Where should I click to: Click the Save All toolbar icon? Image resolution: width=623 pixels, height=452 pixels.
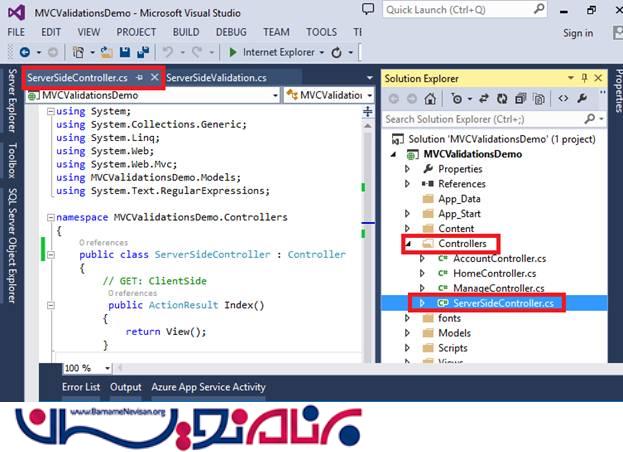coord(143,52)
